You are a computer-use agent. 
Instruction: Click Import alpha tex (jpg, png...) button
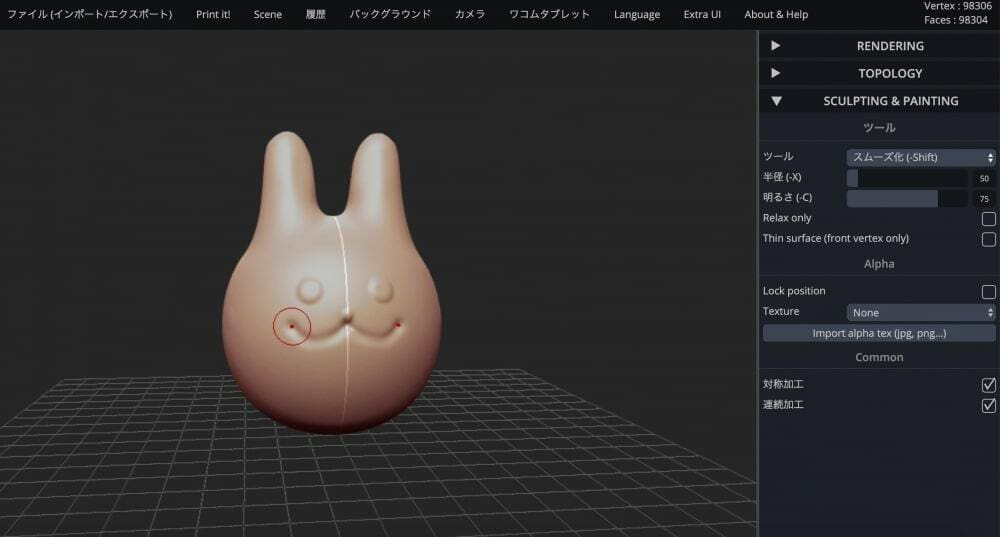[879, 333]
